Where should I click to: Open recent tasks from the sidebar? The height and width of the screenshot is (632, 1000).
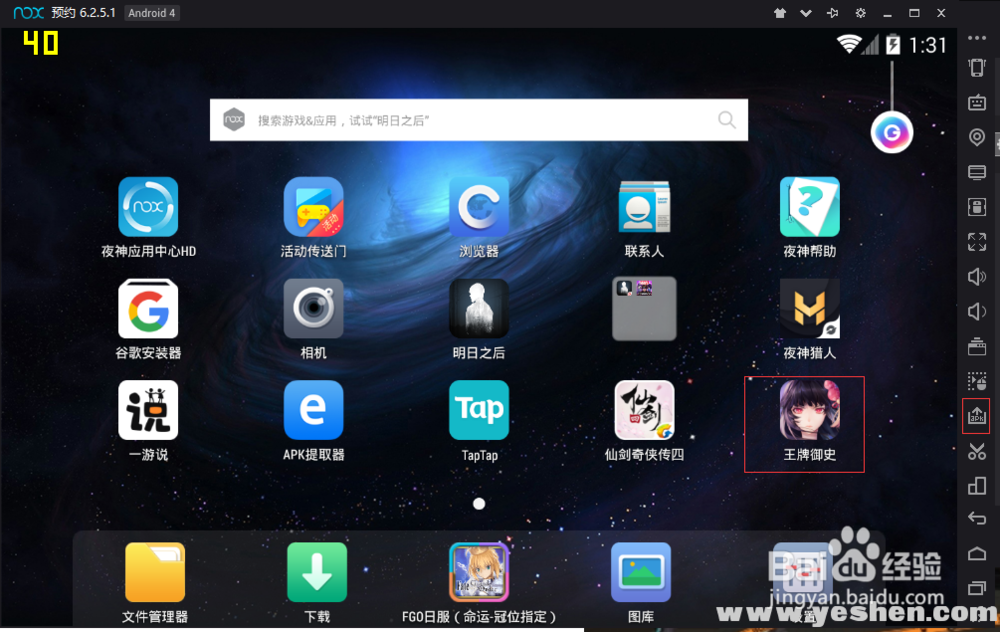976,588
